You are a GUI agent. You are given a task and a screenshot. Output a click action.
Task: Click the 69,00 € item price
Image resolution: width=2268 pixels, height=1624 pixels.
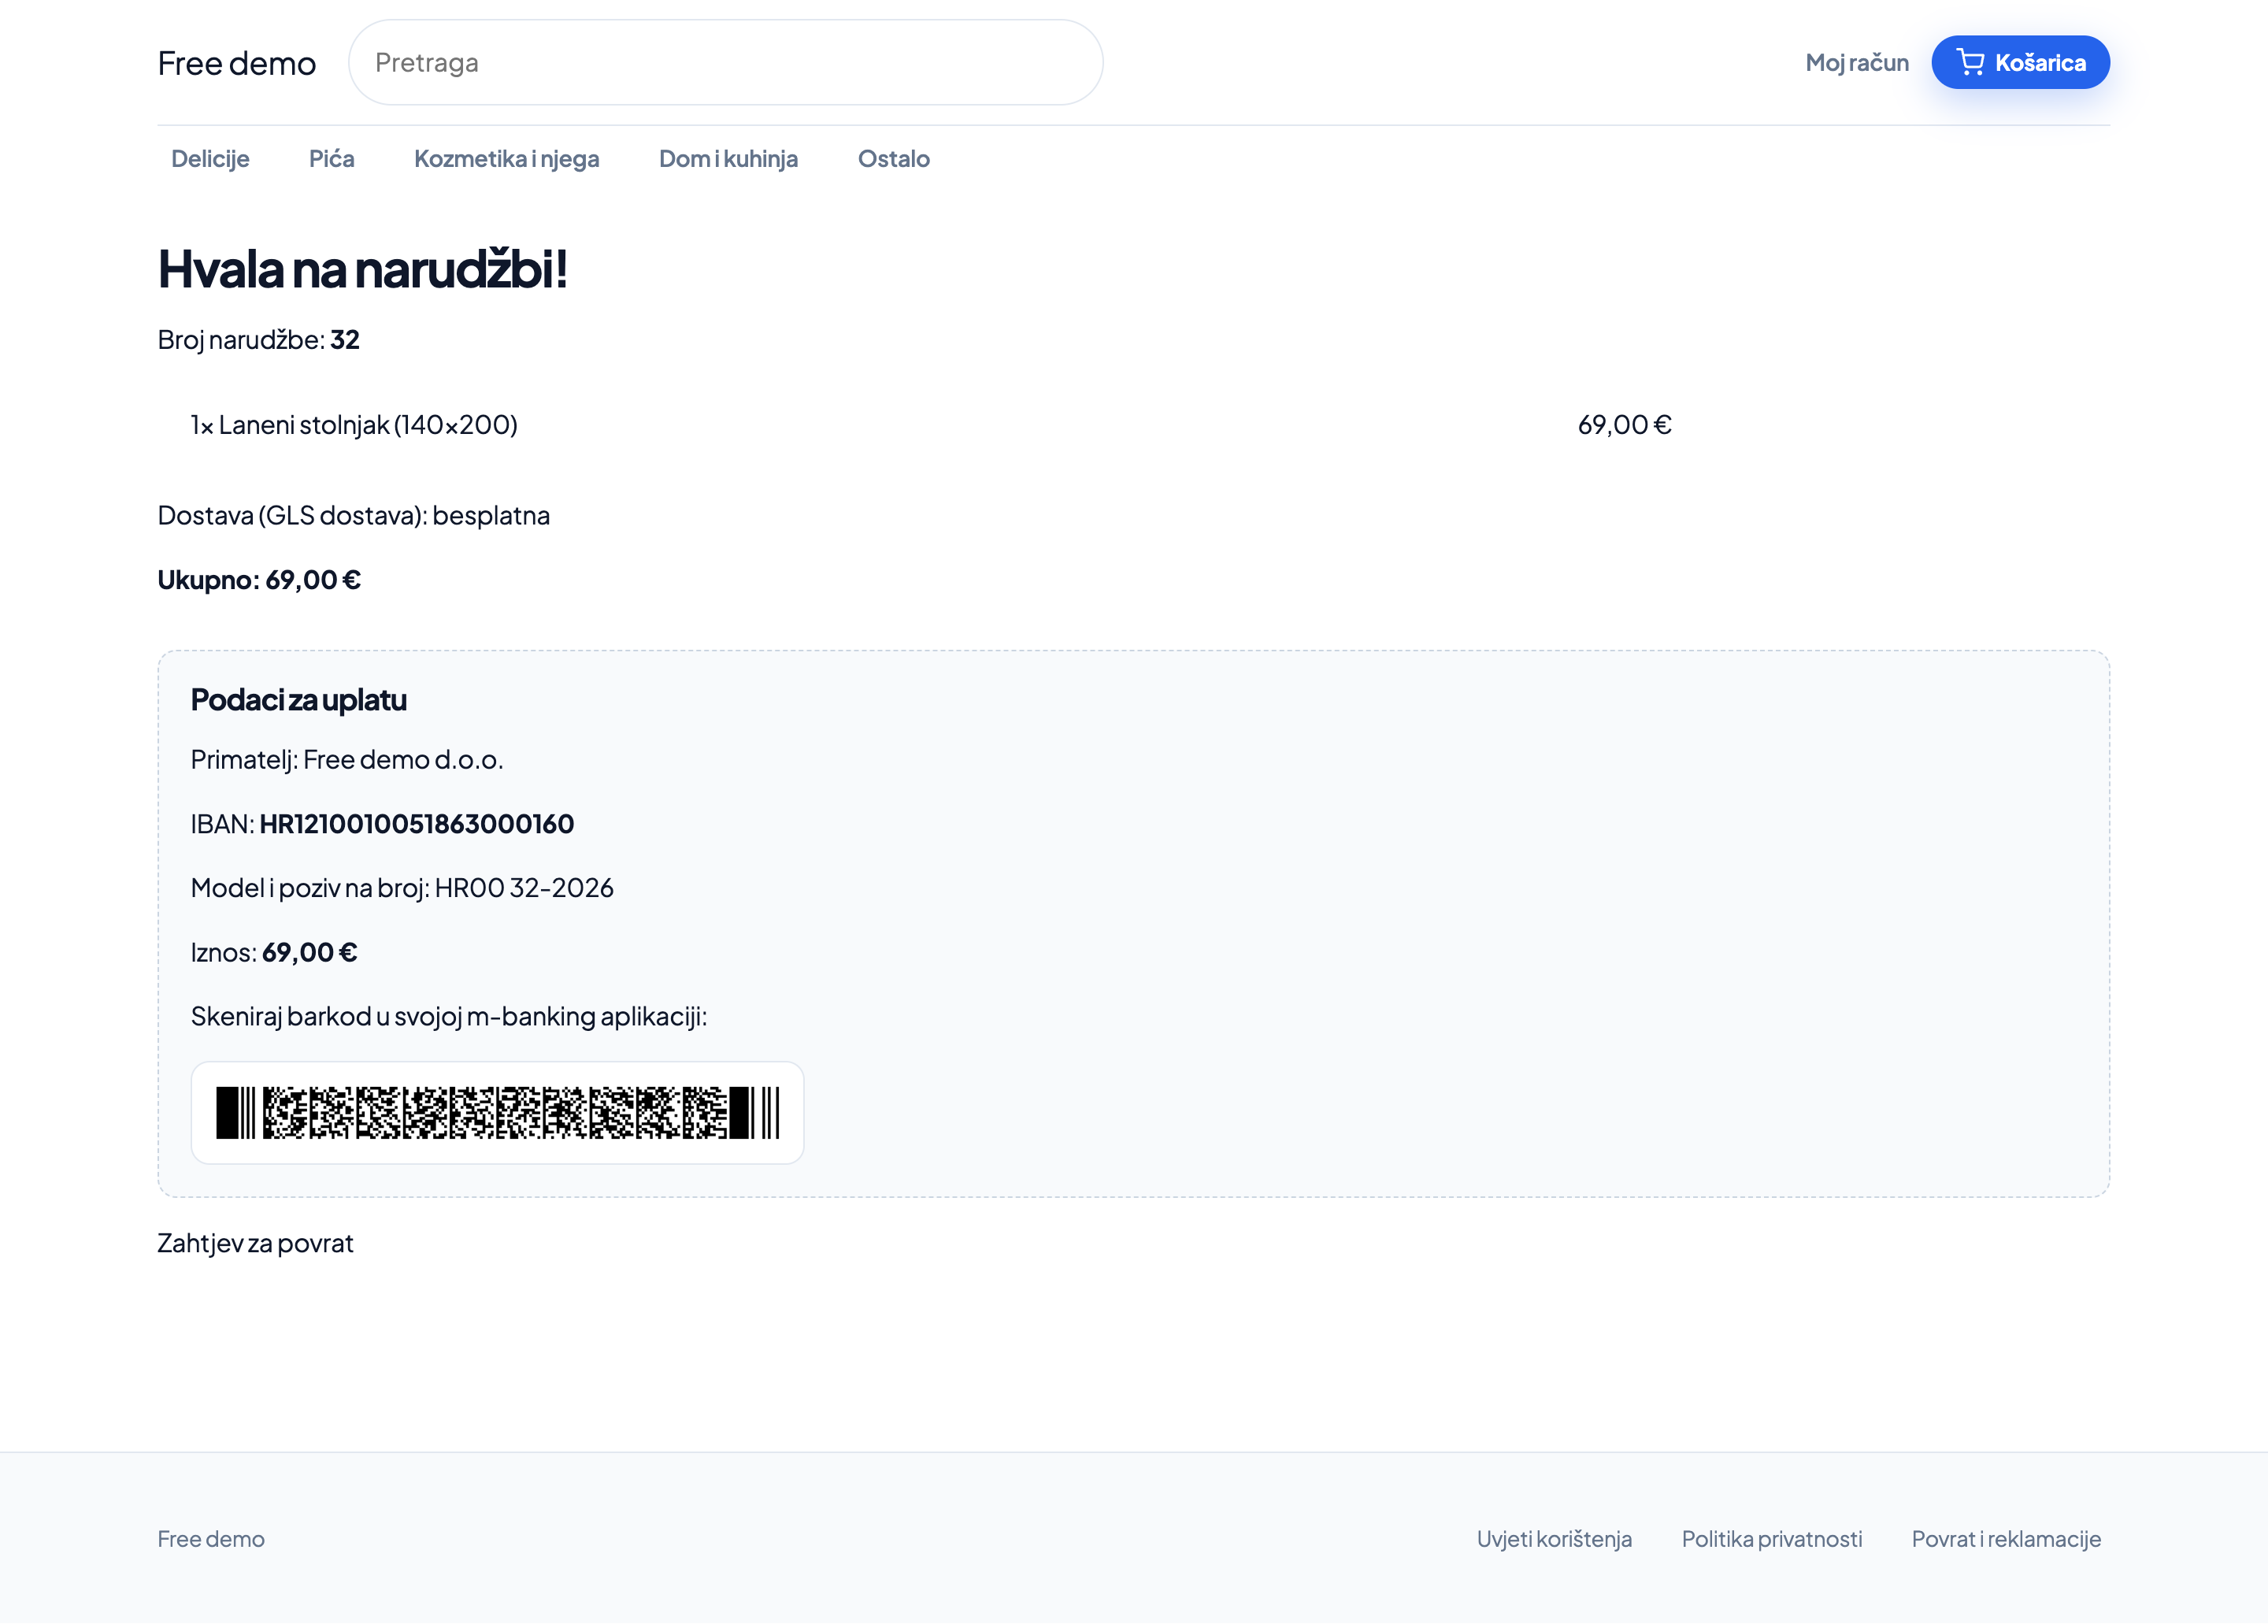pyautogui.click(x=1625, y=425)
